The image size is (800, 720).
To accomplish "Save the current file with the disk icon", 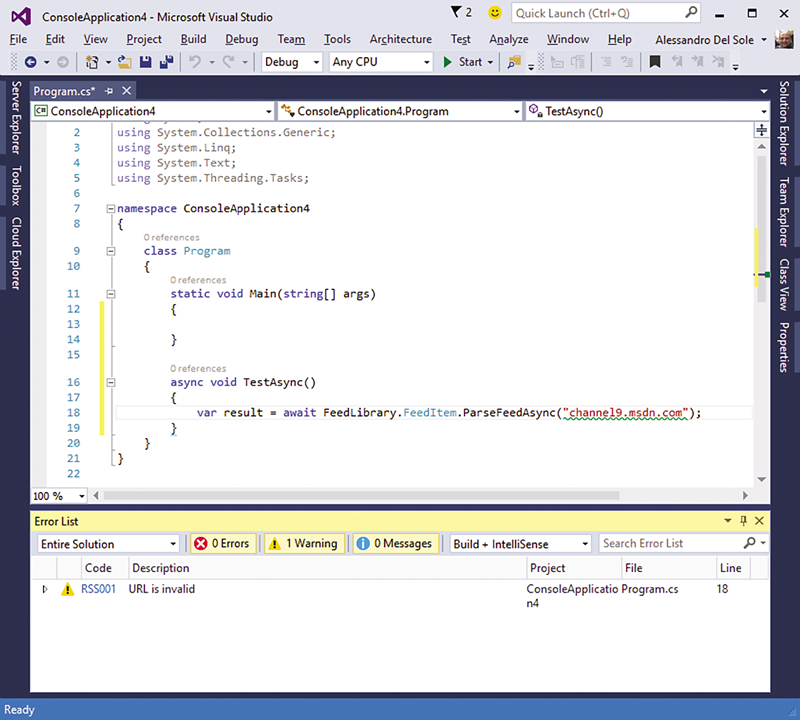I will (145, 62).
